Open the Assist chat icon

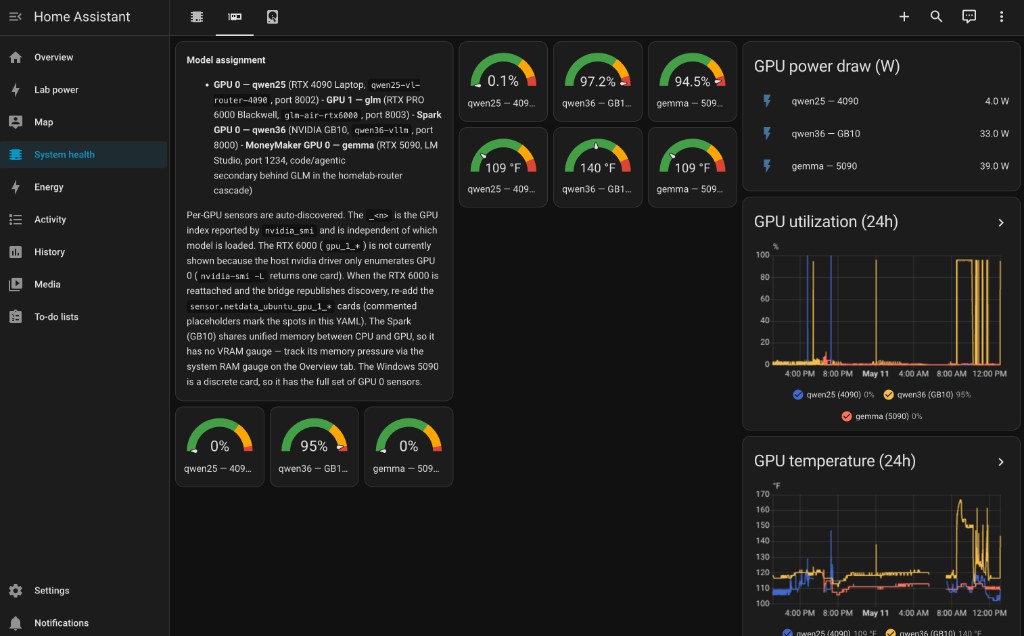968,17
